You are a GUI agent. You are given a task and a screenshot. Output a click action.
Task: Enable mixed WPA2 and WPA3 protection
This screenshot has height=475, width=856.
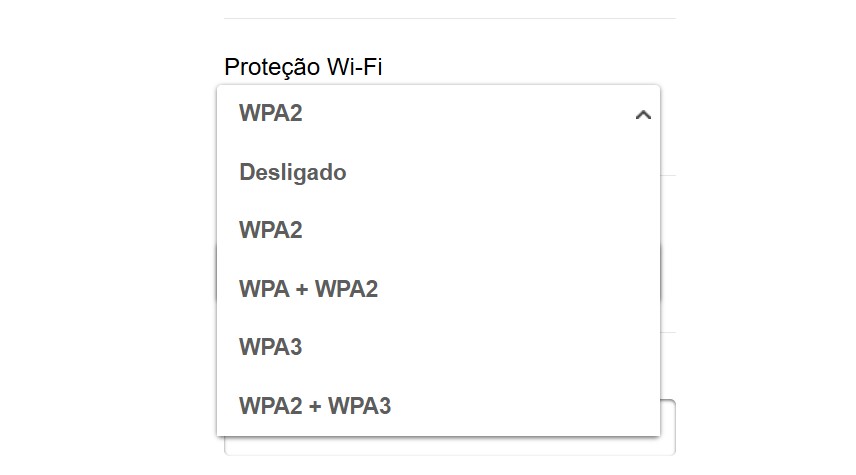pyautogui.click(x=315, y=407)
